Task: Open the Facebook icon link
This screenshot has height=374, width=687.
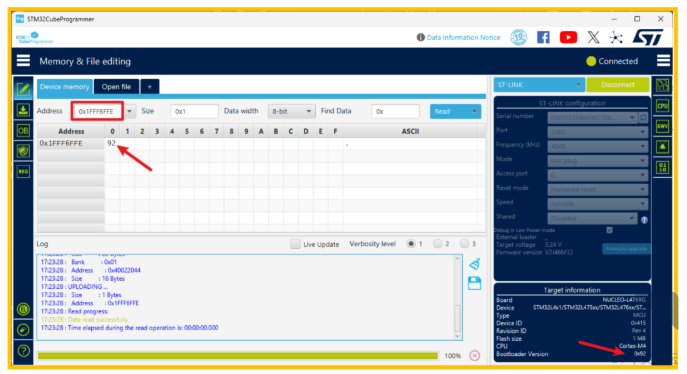Action: pos(543,37)
